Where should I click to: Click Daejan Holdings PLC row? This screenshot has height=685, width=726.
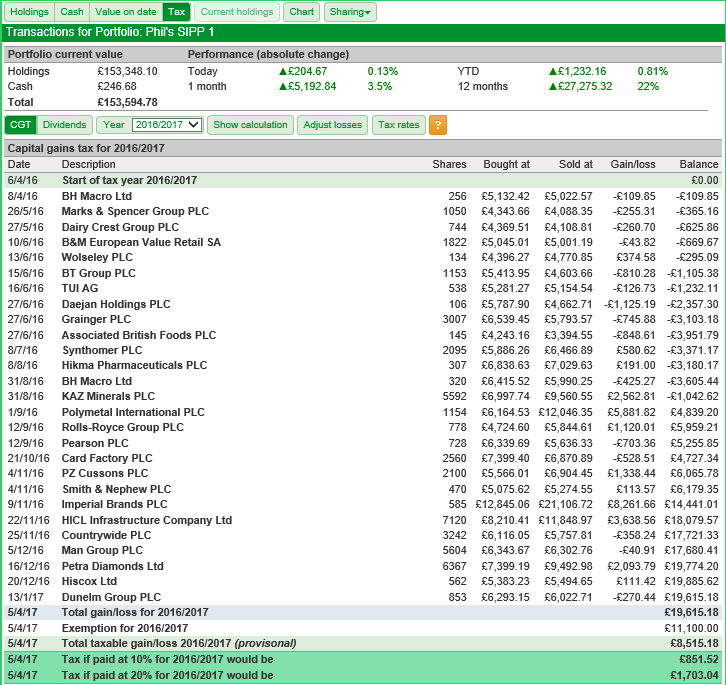click(x=363, y=304)
